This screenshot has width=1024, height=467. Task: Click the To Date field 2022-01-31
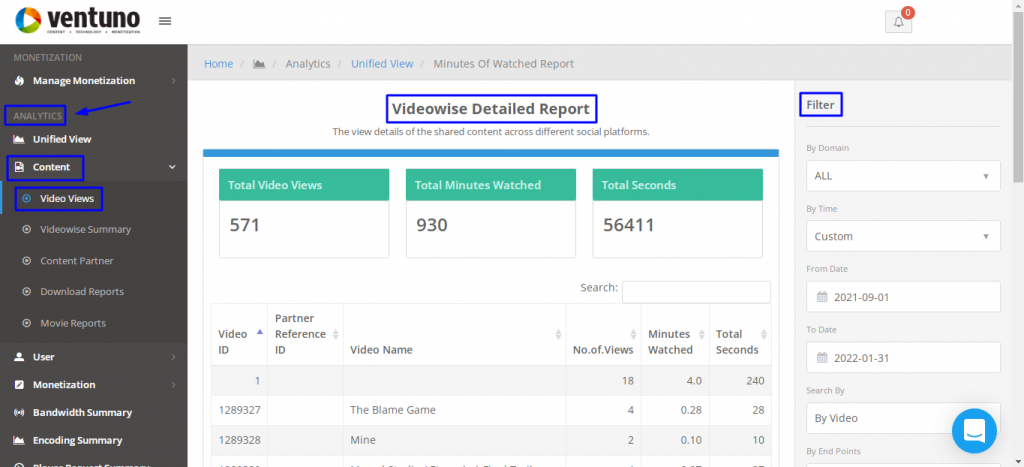903,358
